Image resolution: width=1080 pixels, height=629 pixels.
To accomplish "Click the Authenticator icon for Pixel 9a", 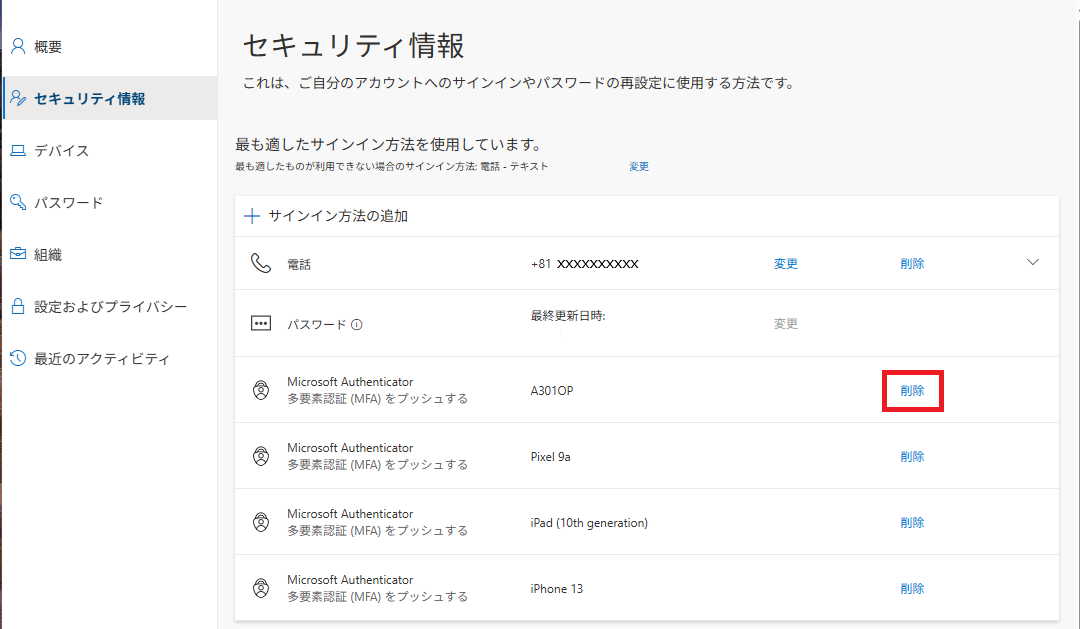I will [261, 456].
